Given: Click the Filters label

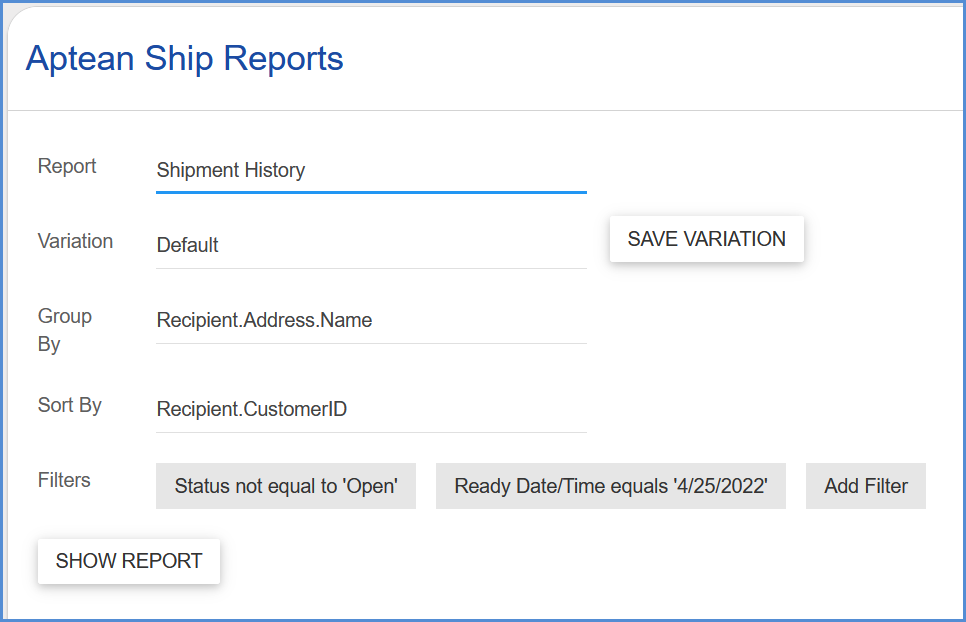Looking at the screenshot, I should pyautogui.click(x=64, y=480).
